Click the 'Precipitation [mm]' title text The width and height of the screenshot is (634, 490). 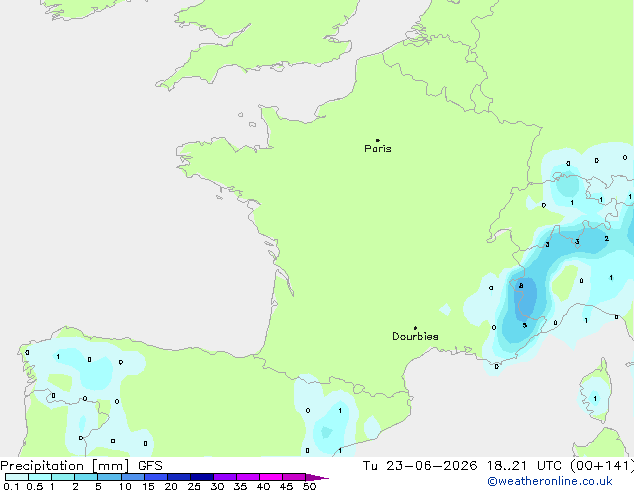65,466
